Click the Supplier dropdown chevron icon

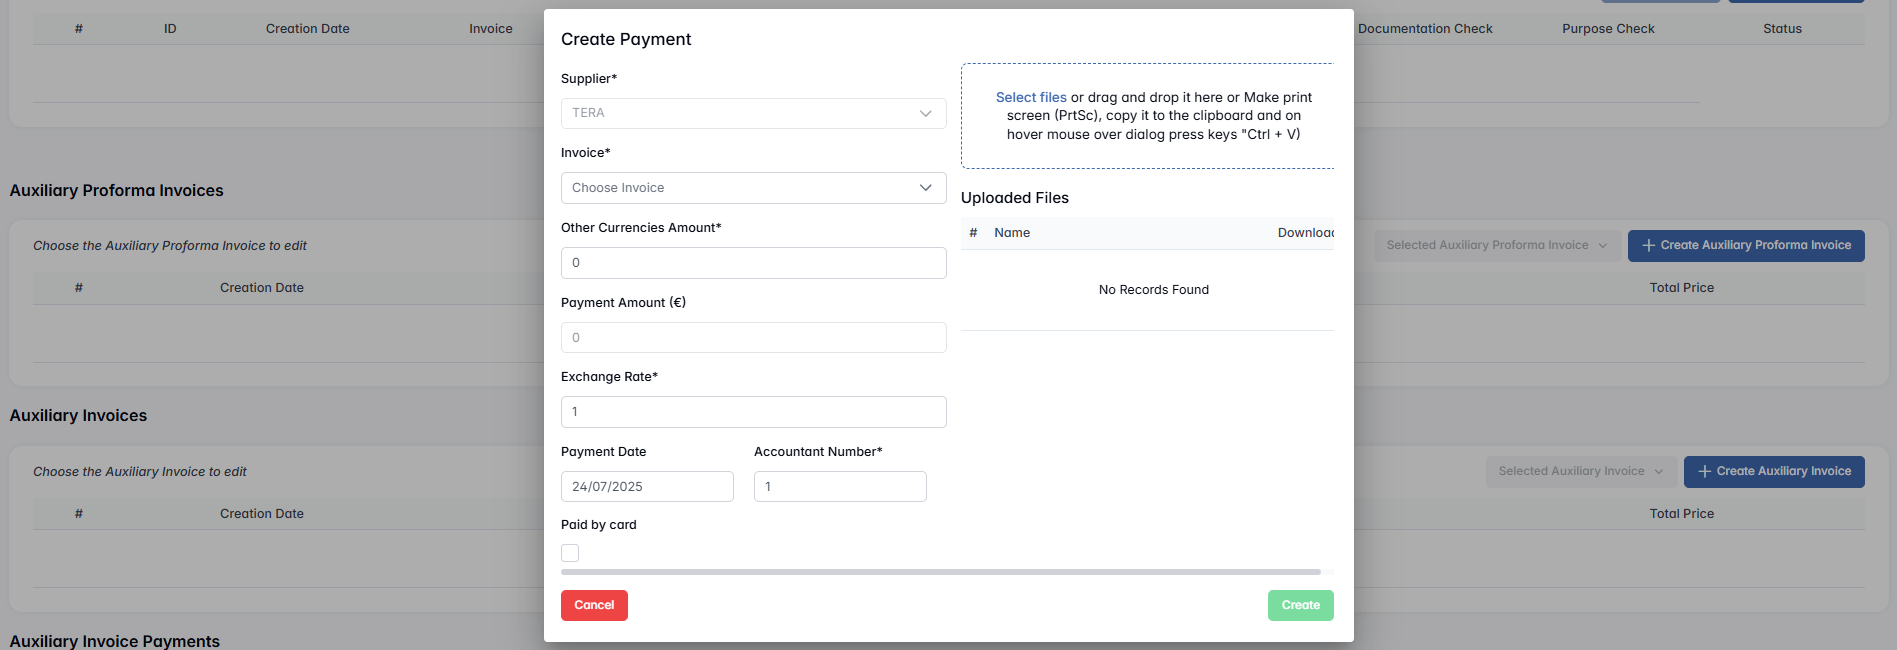pos(925,113)
